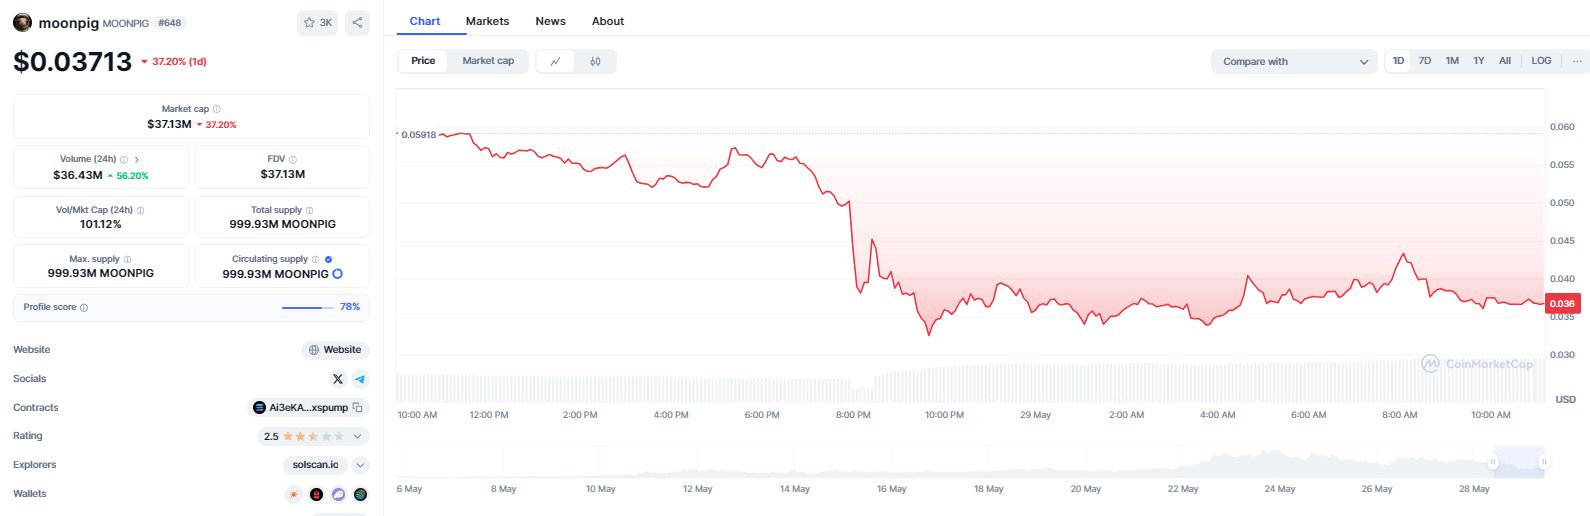Select the Price chart toggle
This screenshot has height=516, width=1590.
(x=423, y=61)
